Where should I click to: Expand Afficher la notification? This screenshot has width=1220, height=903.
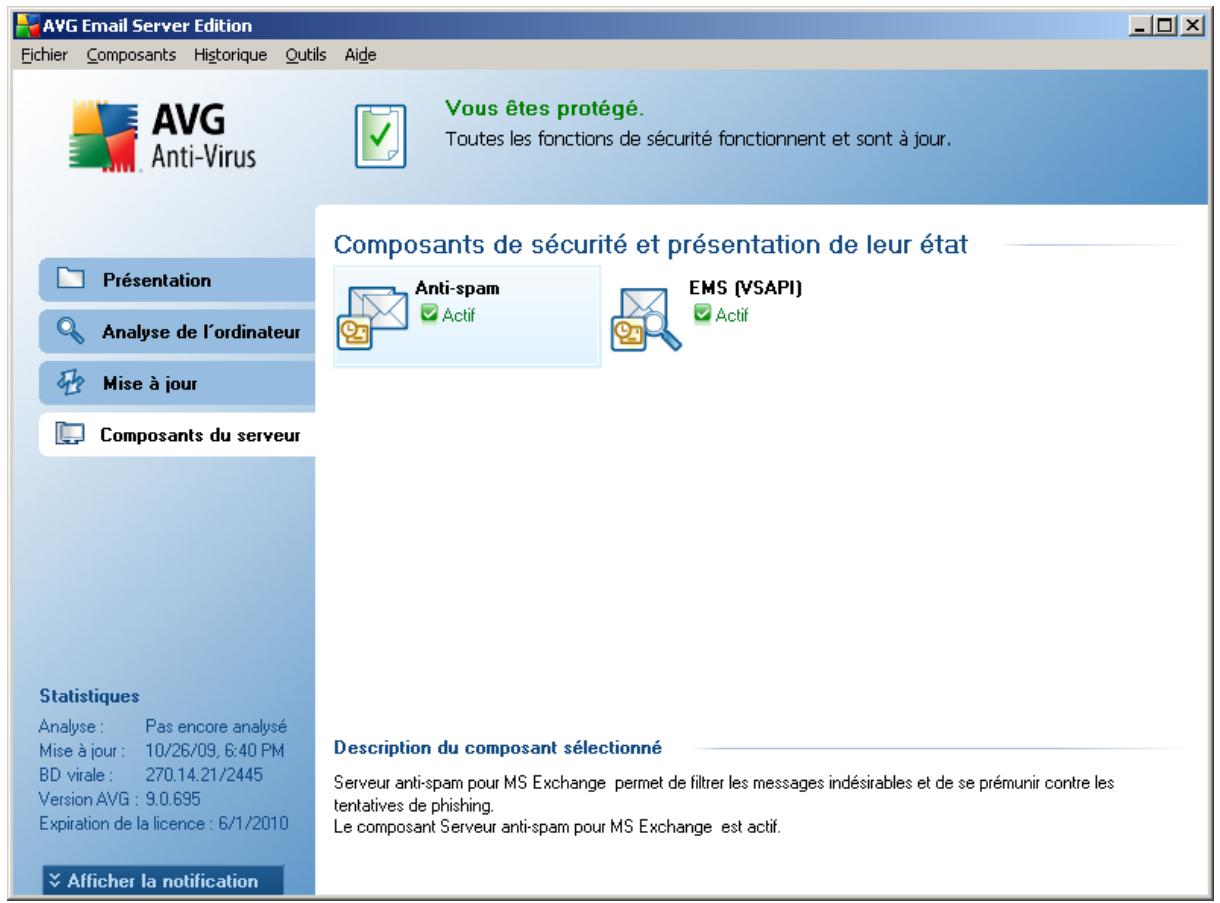pos(164,881)
